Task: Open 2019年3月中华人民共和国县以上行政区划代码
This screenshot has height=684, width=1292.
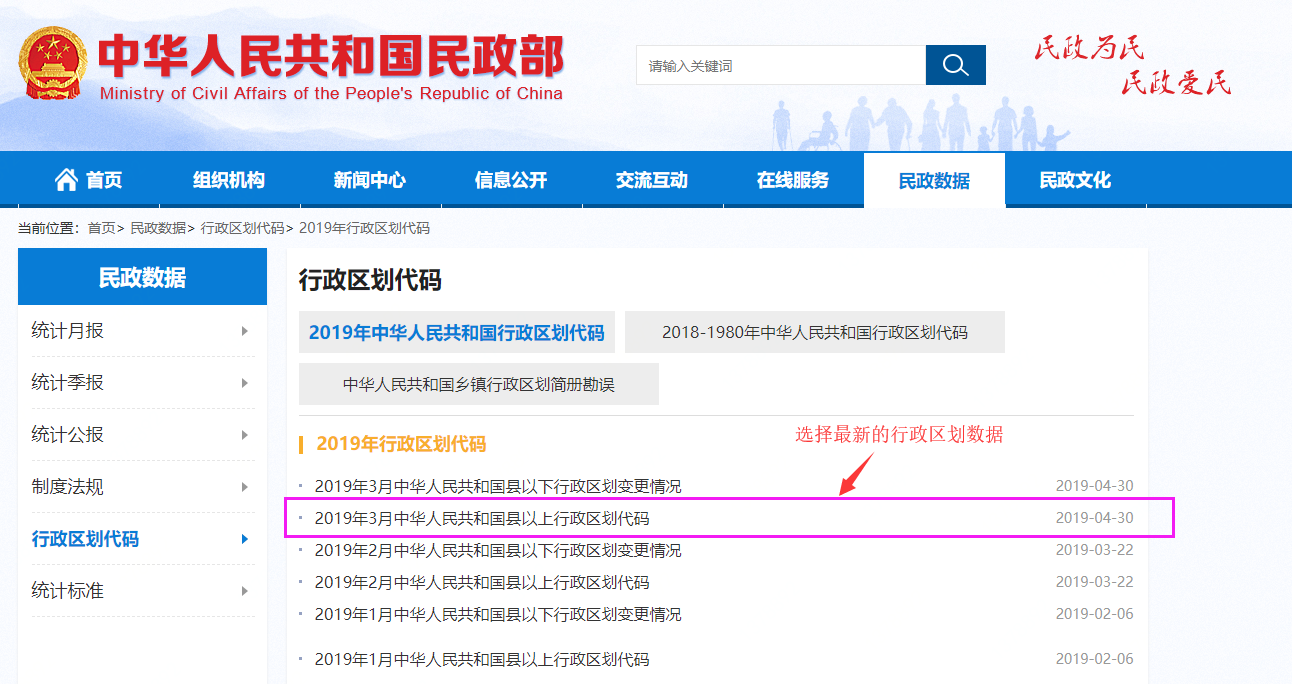Action: click(482, 519)
